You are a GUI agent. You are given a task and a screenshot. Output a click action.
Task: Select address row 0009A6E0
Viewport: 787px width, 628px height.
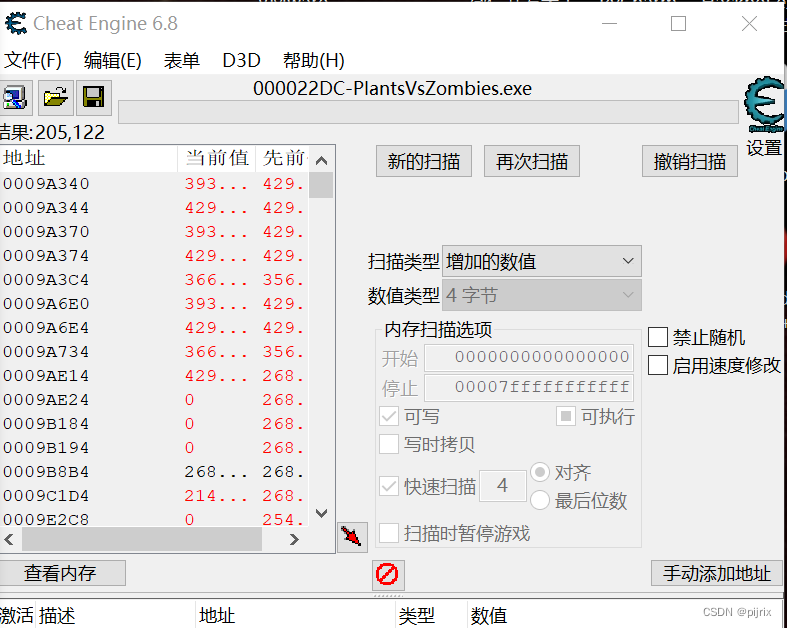point(154,304)
